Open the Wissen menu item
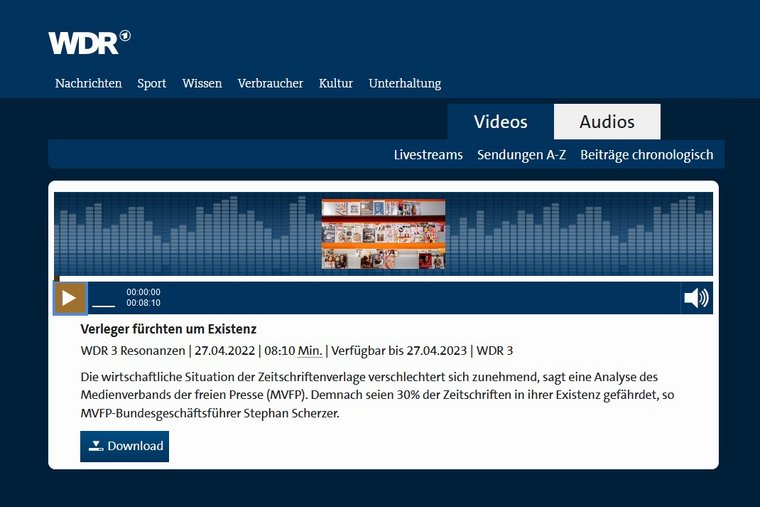The height and width of the screenshot is (507, 760). pyautogui.click(x=202, y=83)
